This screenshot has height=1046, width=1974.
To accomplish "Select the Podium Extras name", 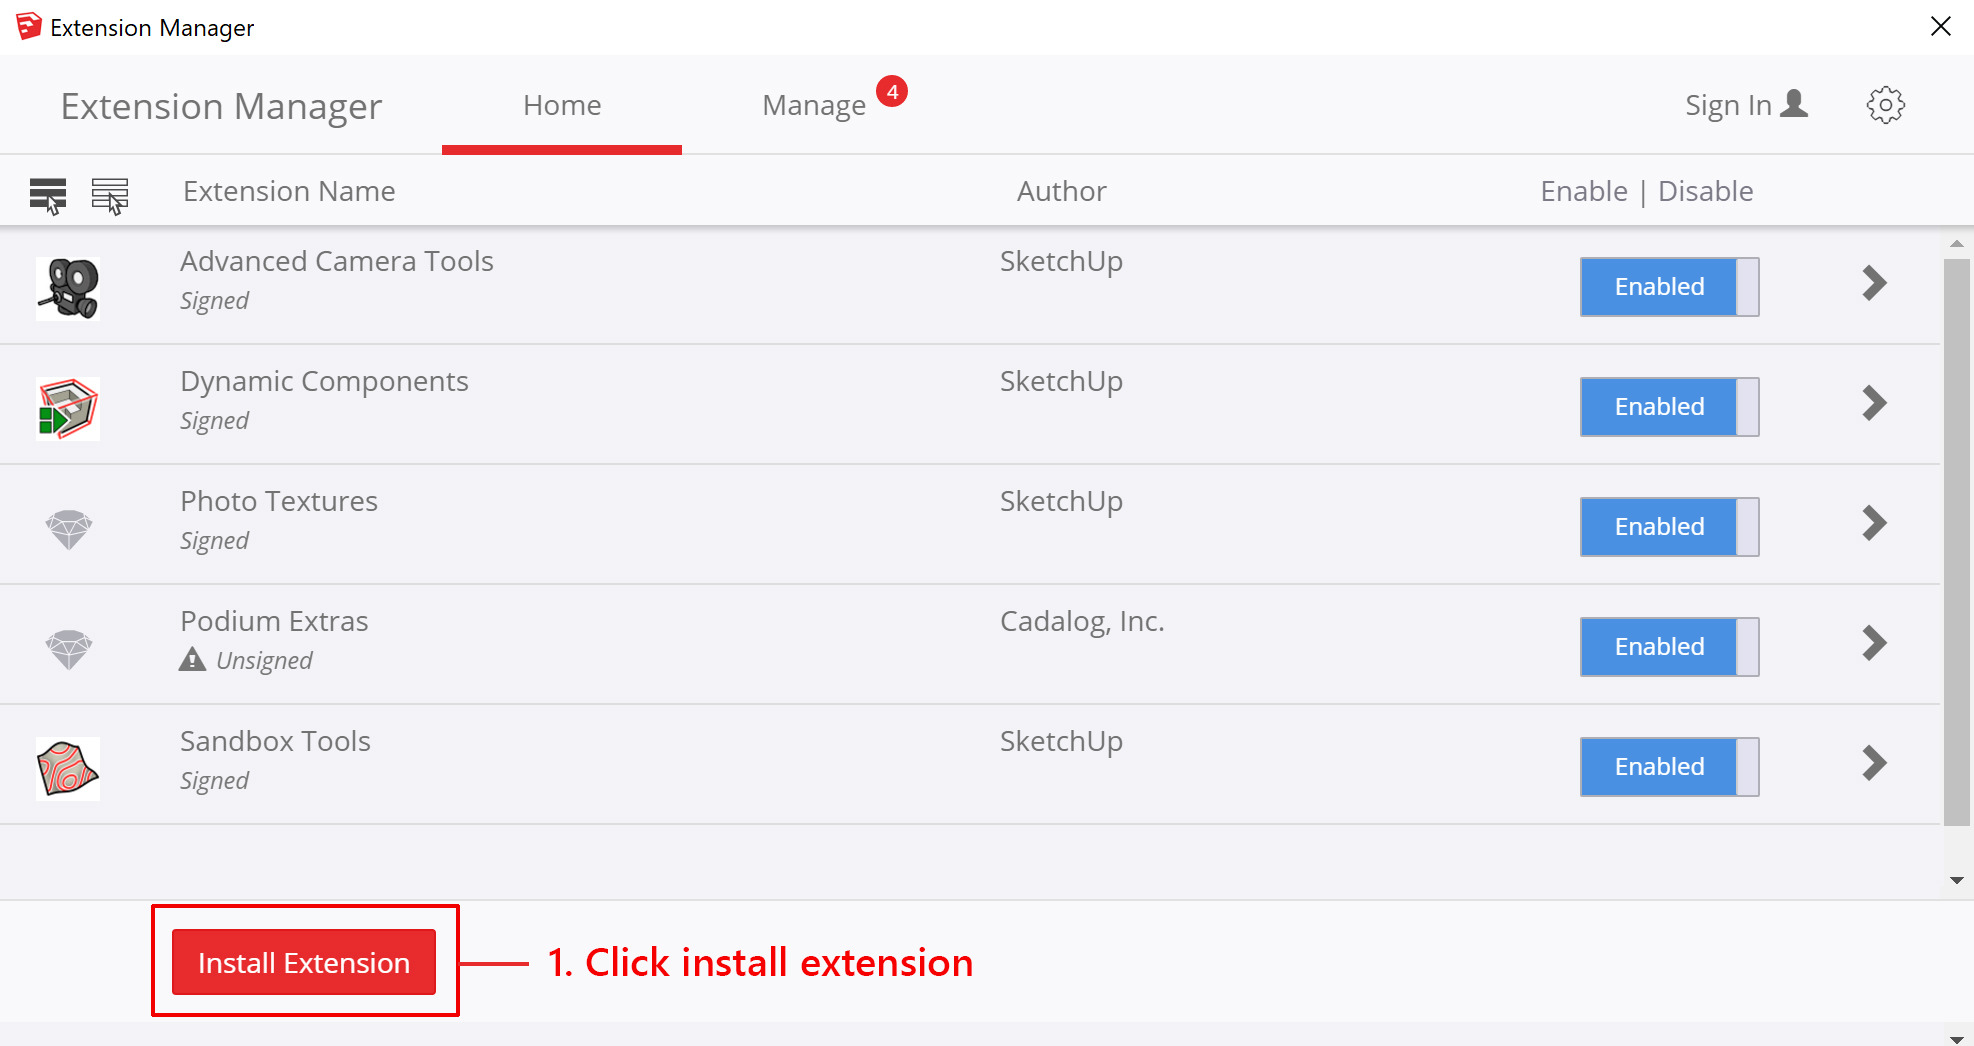I will [274, 621].
